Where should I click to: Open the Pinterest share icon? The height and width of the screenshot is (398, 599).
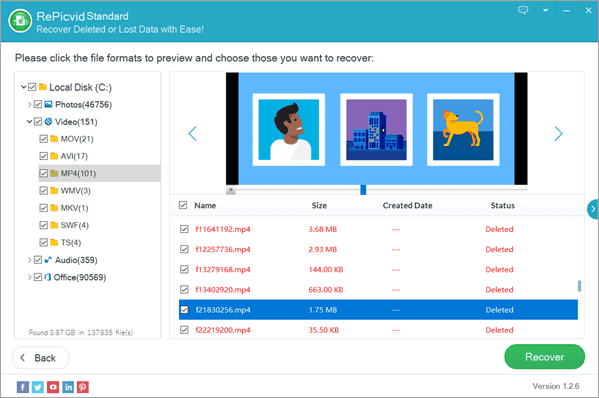[x=83, y=387]
